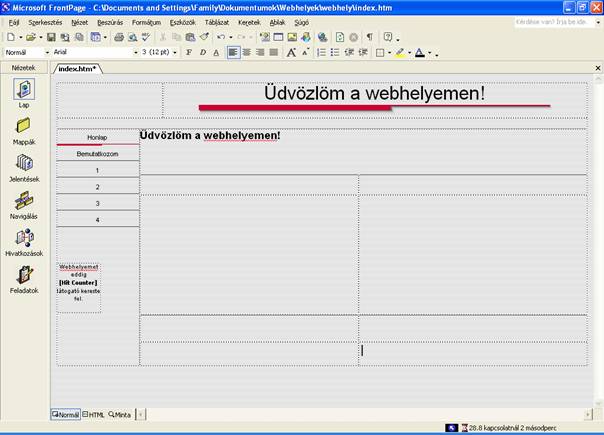The height and width of the screenshot is (435, 604).
Task: Open the Navigálás navigation view
Action: click(x=24, y=201)
